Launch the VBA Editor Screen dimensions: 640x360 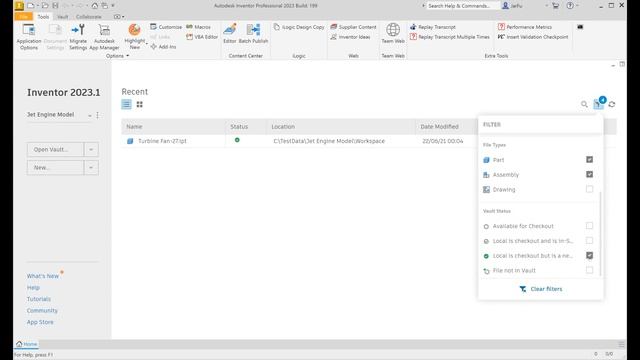202,37
